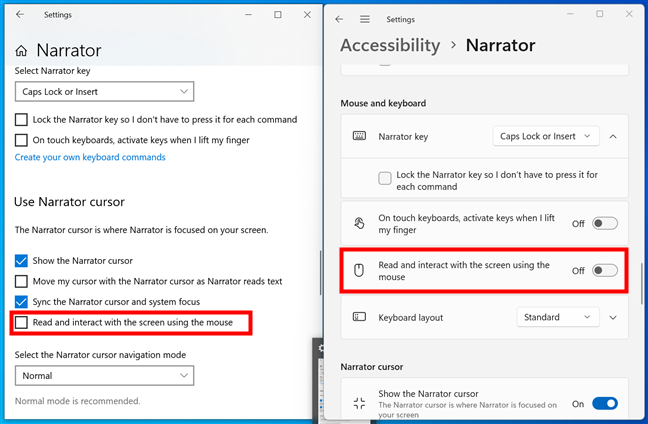Click the right window vertical scrollbar
This screenshot has height=424, width=648.
(x=641, y=283)
